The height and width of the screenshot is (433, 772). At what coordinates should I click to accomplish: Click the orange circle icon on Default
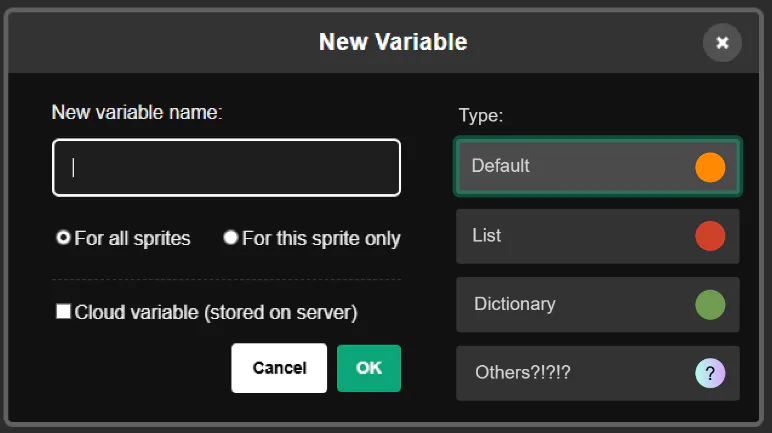click(710, 167)
